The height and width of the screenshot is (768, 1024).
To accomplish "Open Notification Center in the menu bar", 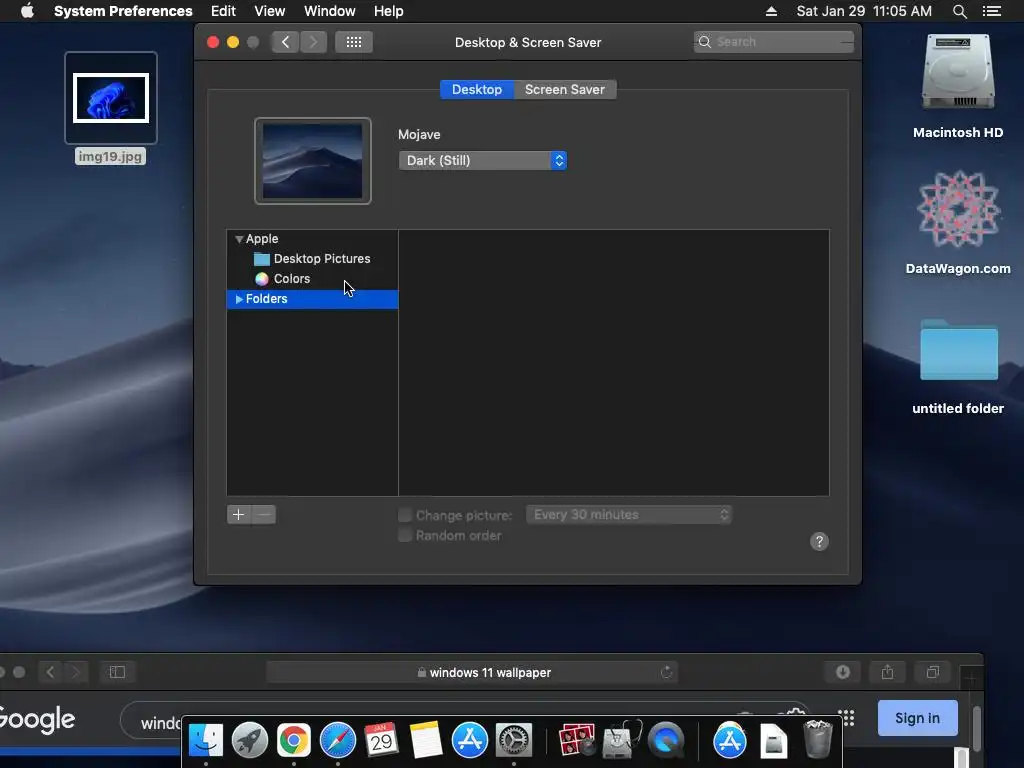I will [x=992, y=11].
